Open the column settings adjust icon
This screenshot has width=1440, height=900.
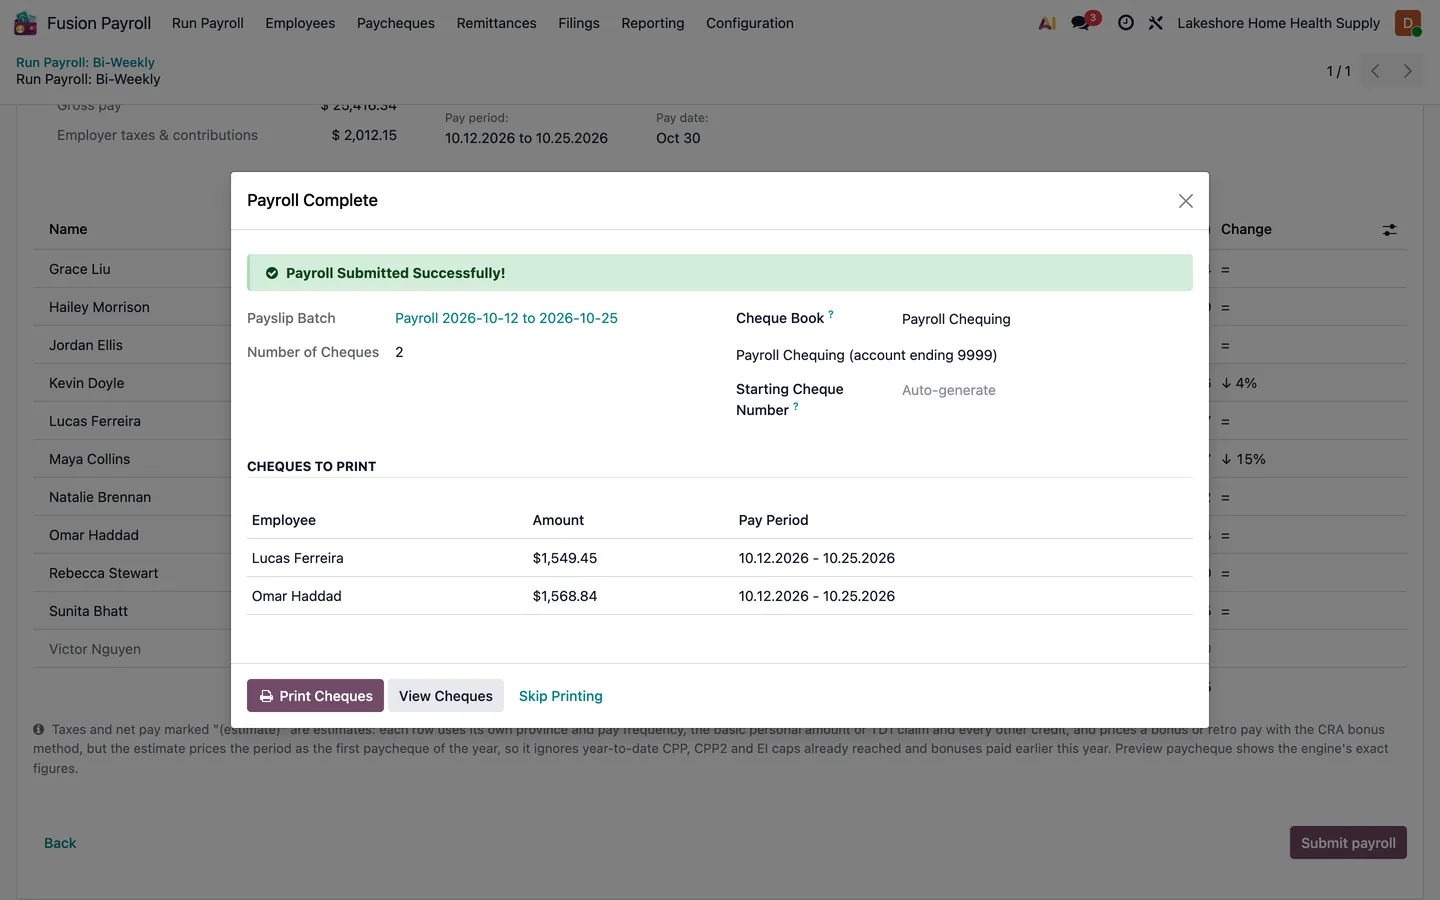(x=1390, y=230)
